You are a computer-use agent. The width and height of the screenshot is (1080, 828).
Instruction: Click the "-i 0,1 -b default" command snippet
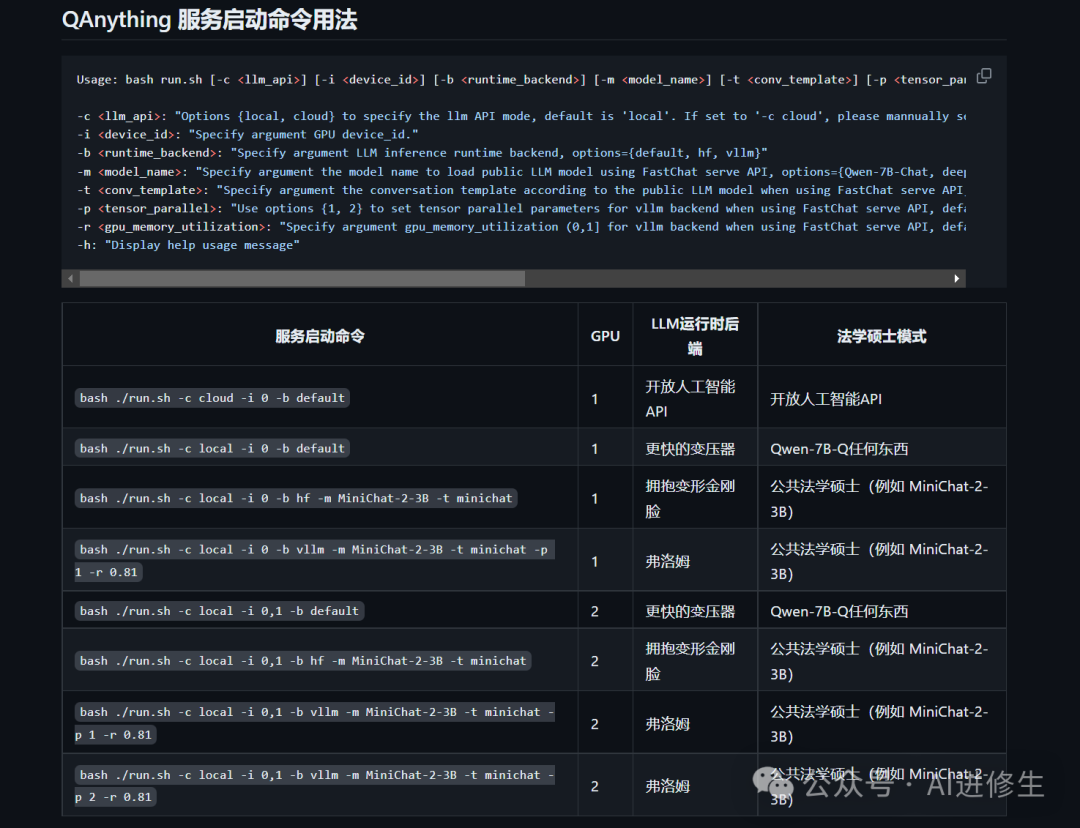(219, 611)
